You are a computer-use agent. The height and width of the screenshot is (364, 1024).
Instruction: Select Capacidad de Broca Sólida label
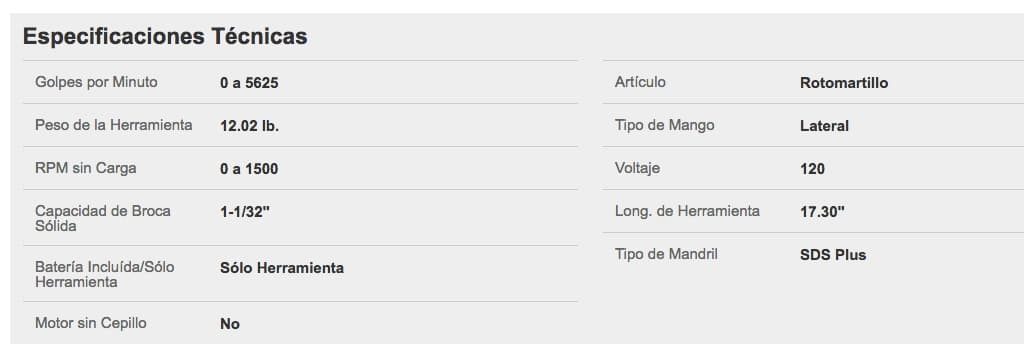(x=103, y=218)
